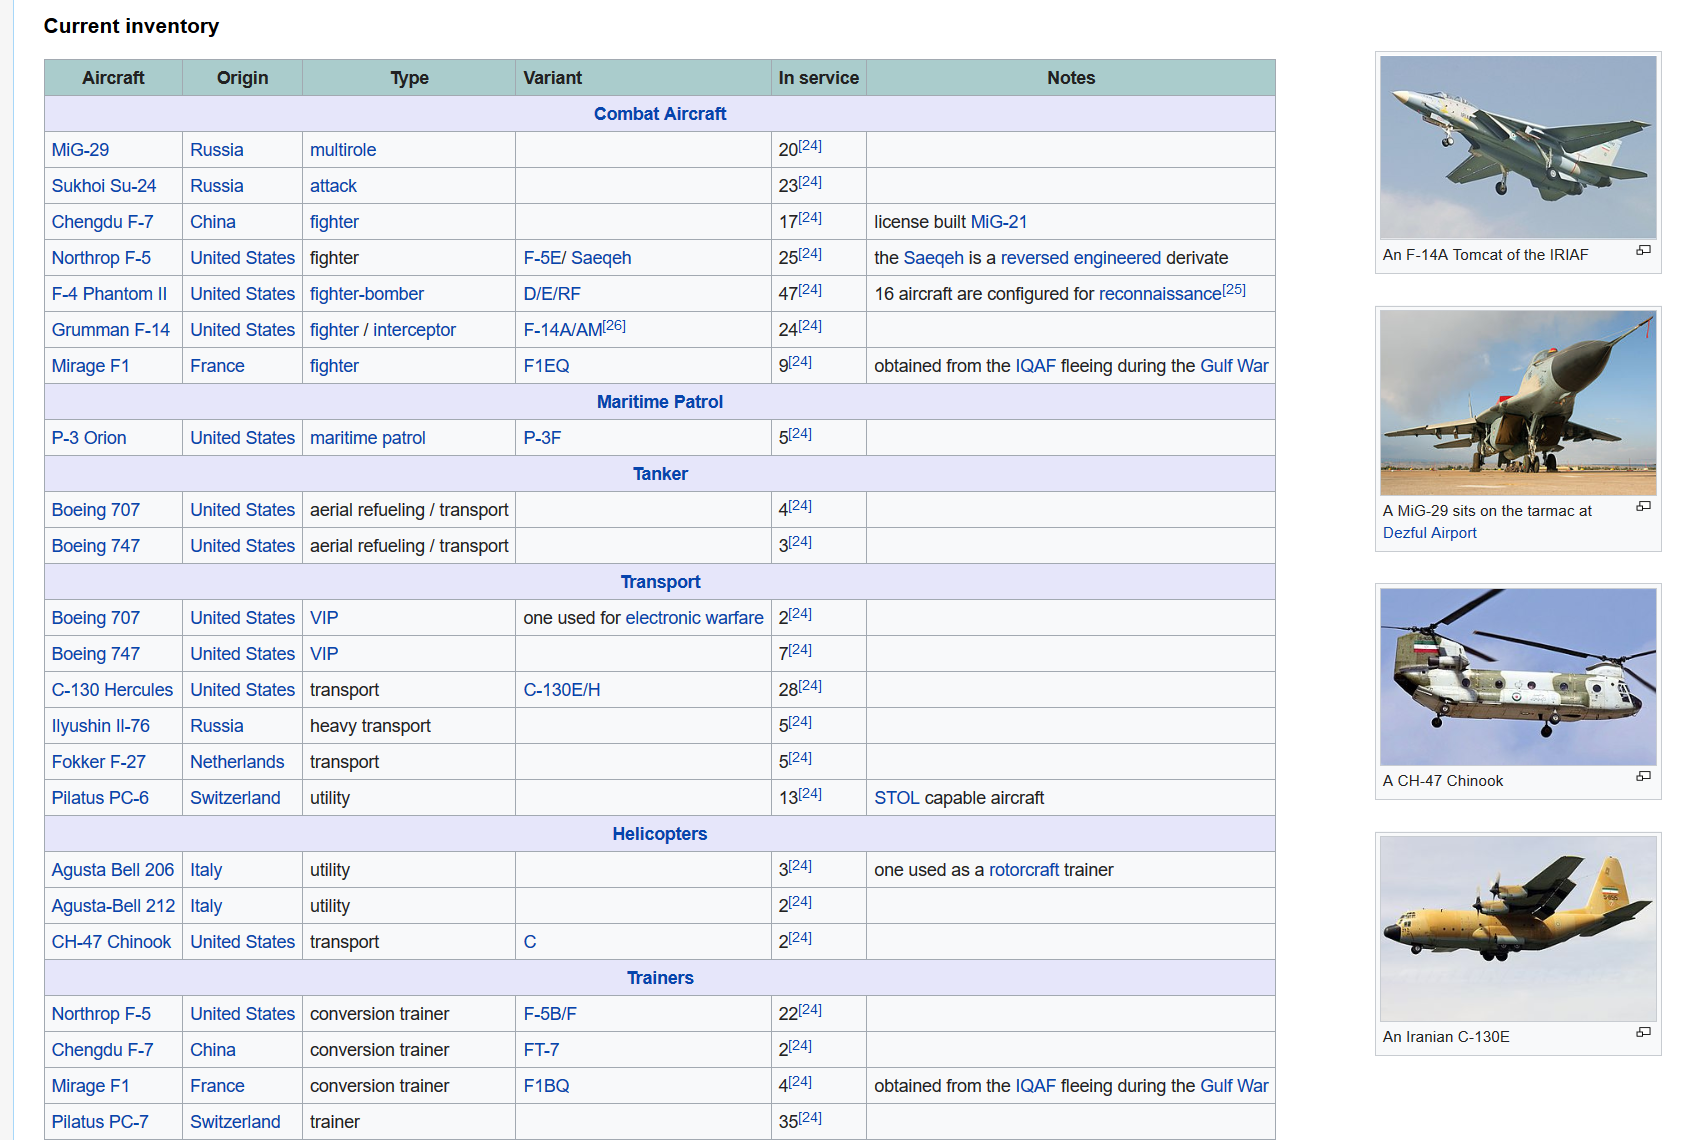Open the Grumman F-14 link

pyautogui.click(x=111, y=330)
